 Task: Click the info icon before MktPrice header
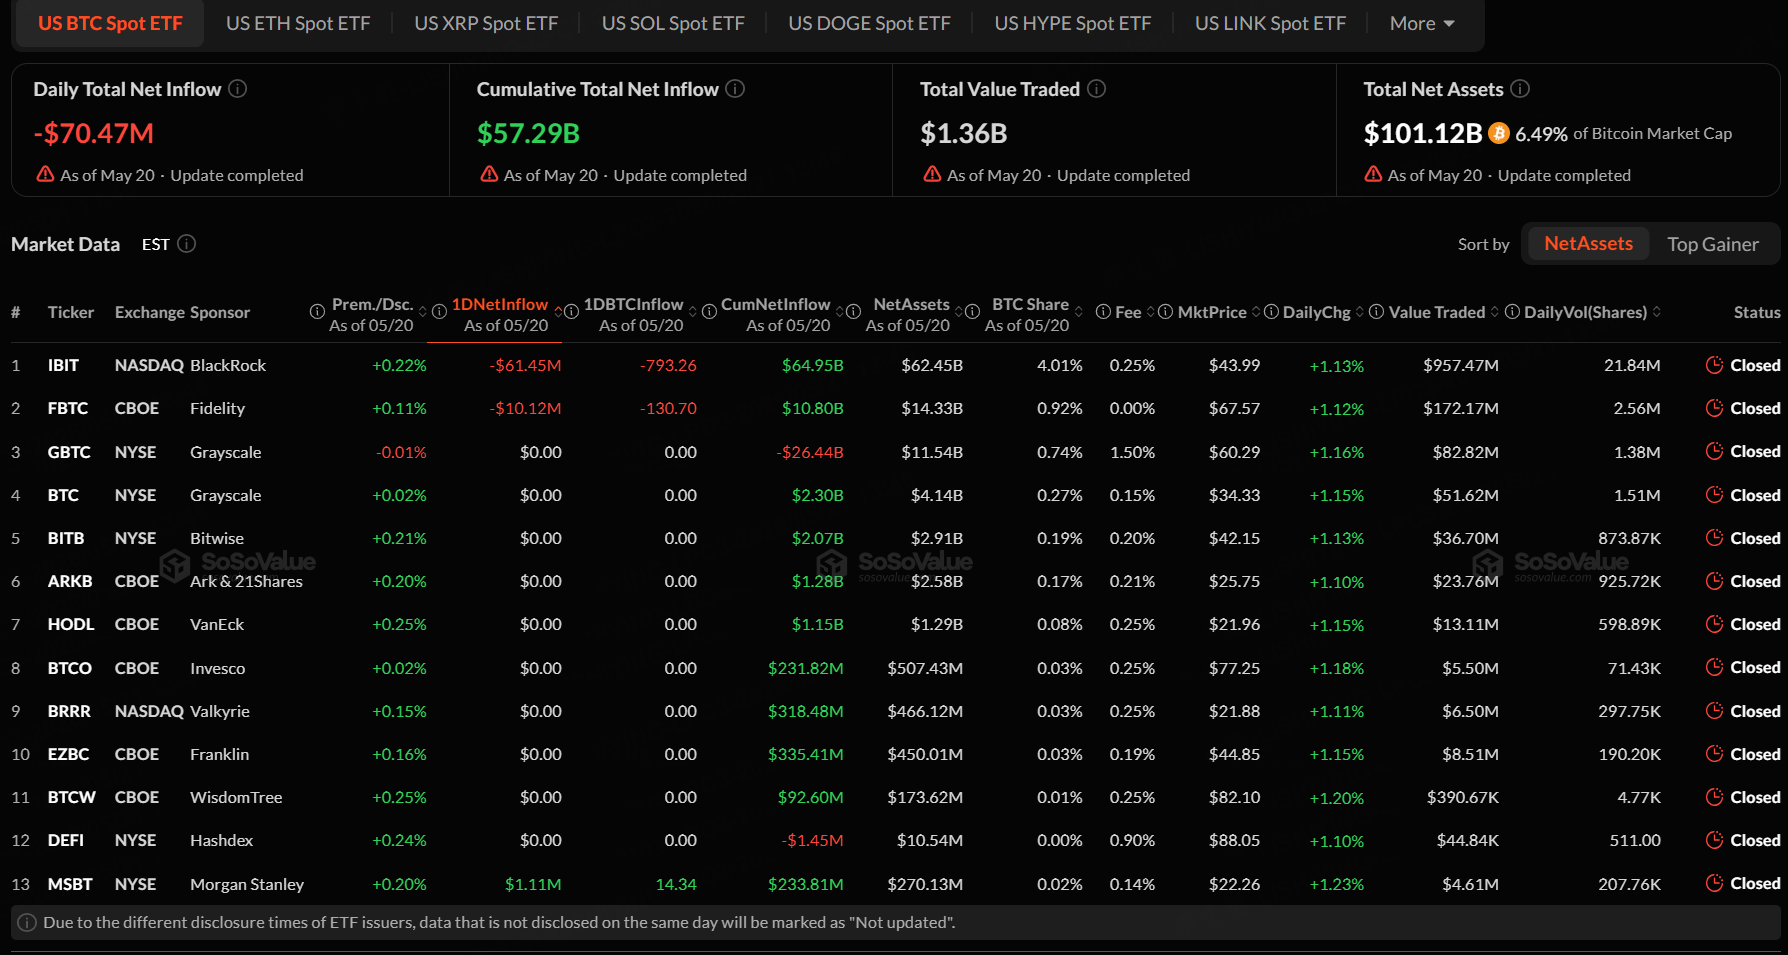[x=1165, y=312]
